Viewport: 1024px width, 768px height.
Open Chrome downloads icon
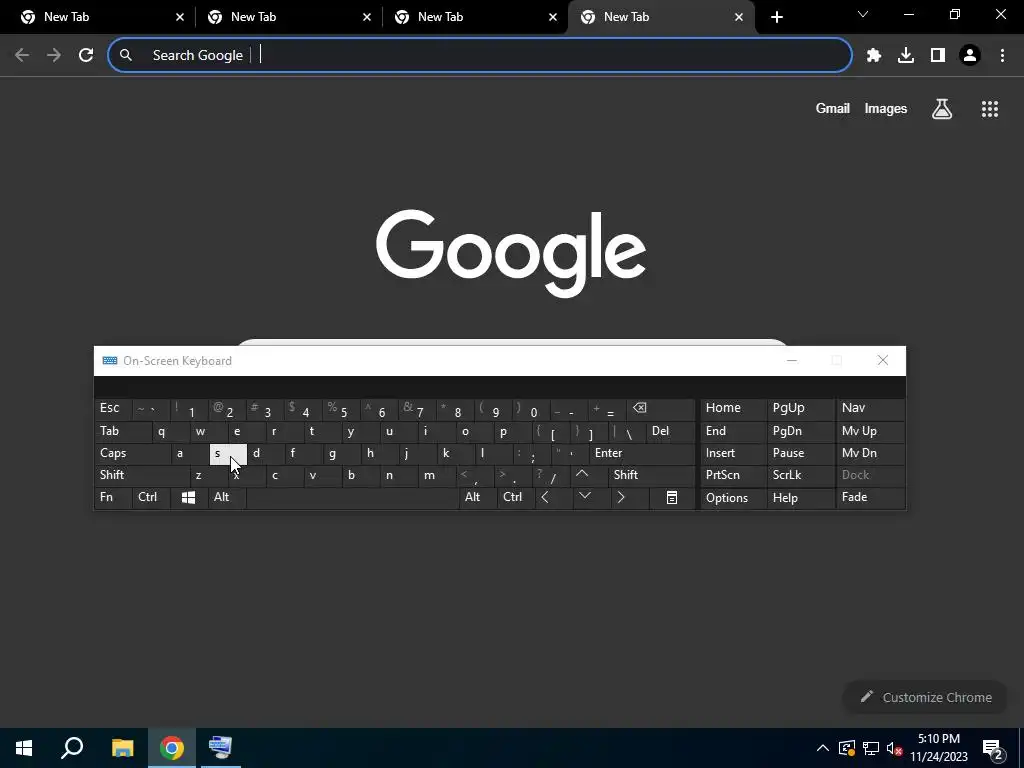point(906,56)
